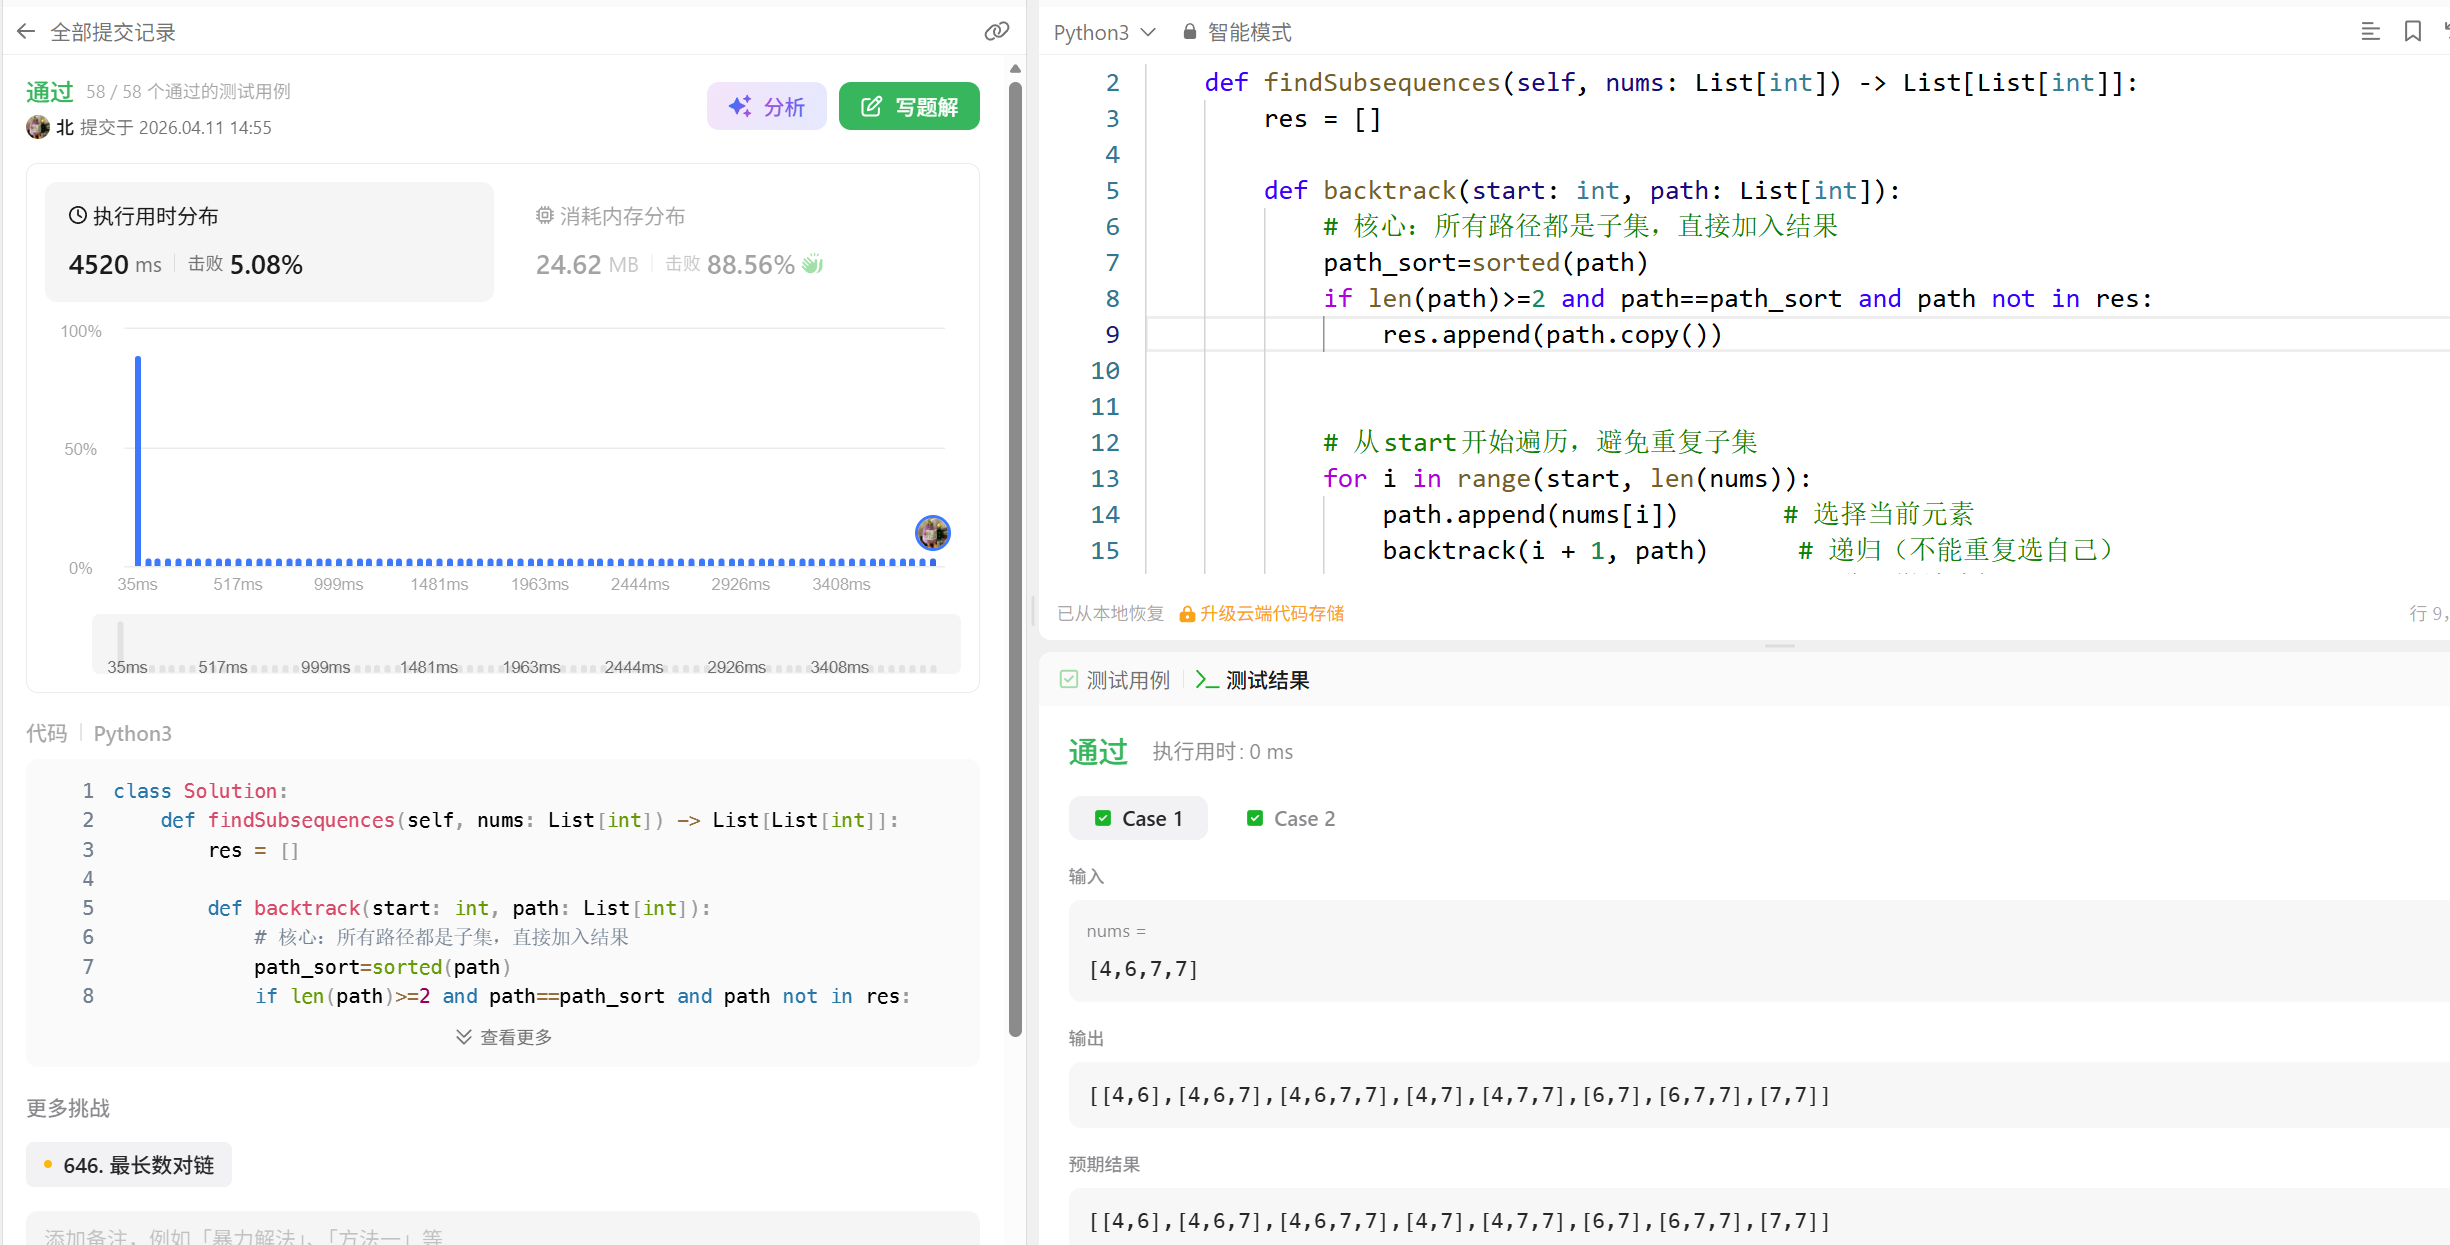Screen dimensions: 2450x1245
Task: Select the Case 2 checkbox tab
Action: tap(1290, 818)
